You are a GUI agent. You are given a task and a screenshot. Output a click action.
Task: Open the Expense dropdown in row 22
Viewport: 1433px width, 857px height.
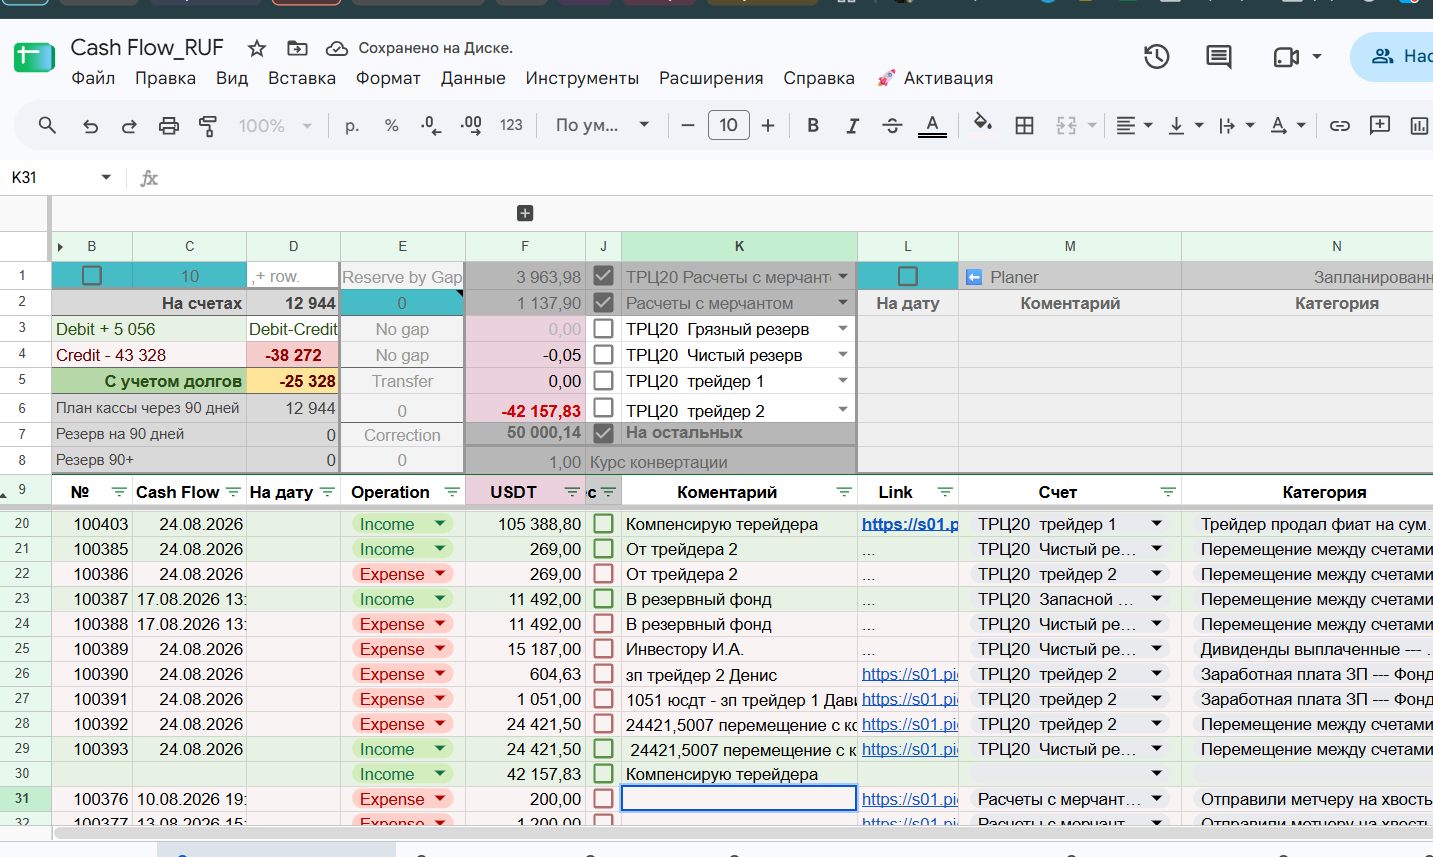point(402,574)
